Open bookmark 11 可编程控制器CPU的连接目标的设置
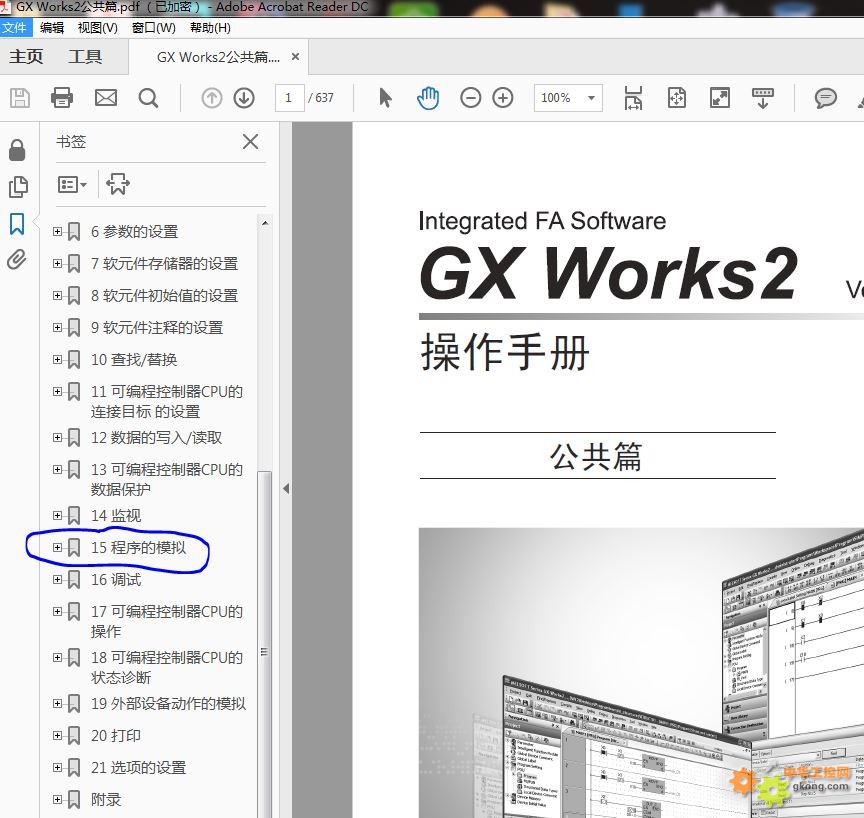 167,402
